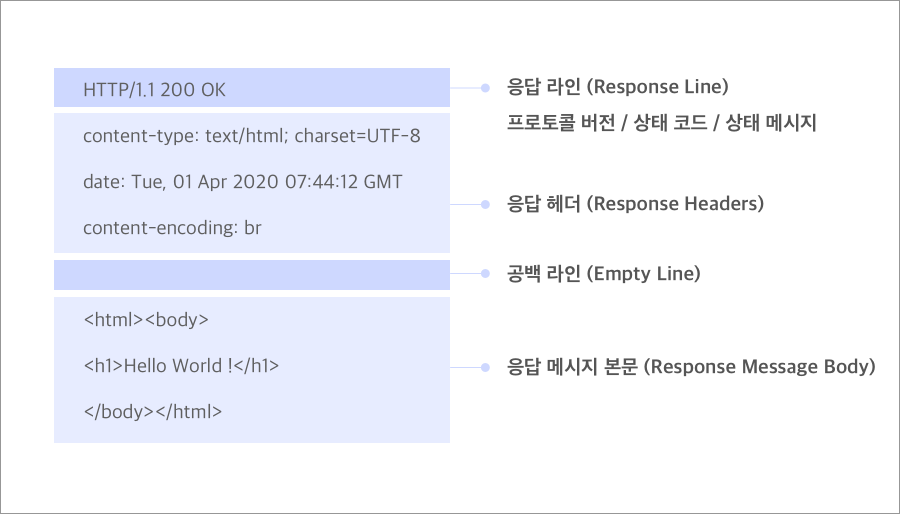Click the charset=UTF-8 text

pos(358,136)
